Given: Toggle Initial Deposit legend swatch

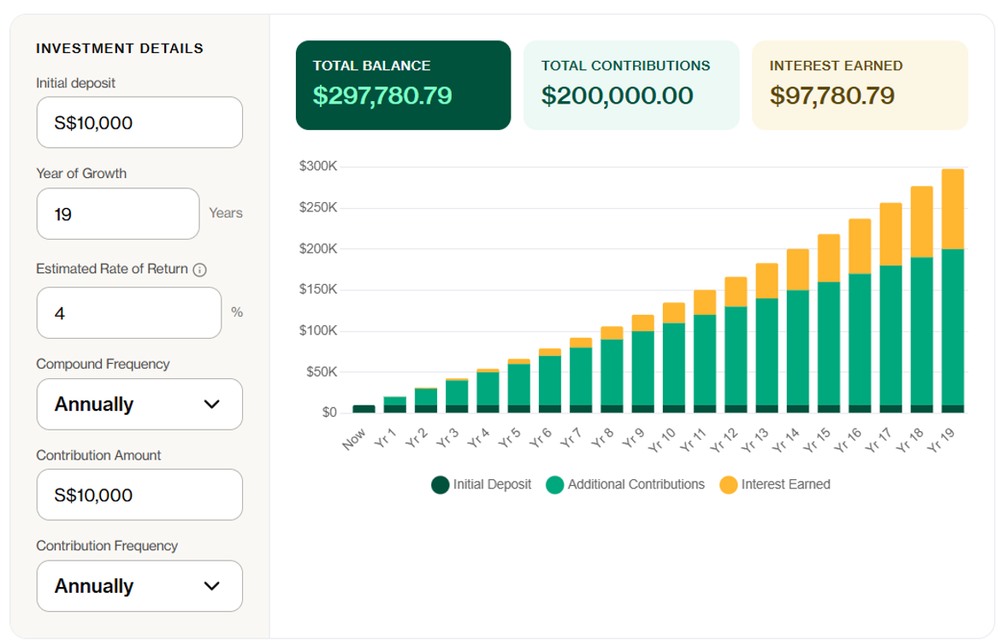Looking at the screenshot, I should (x=440, y=485).
